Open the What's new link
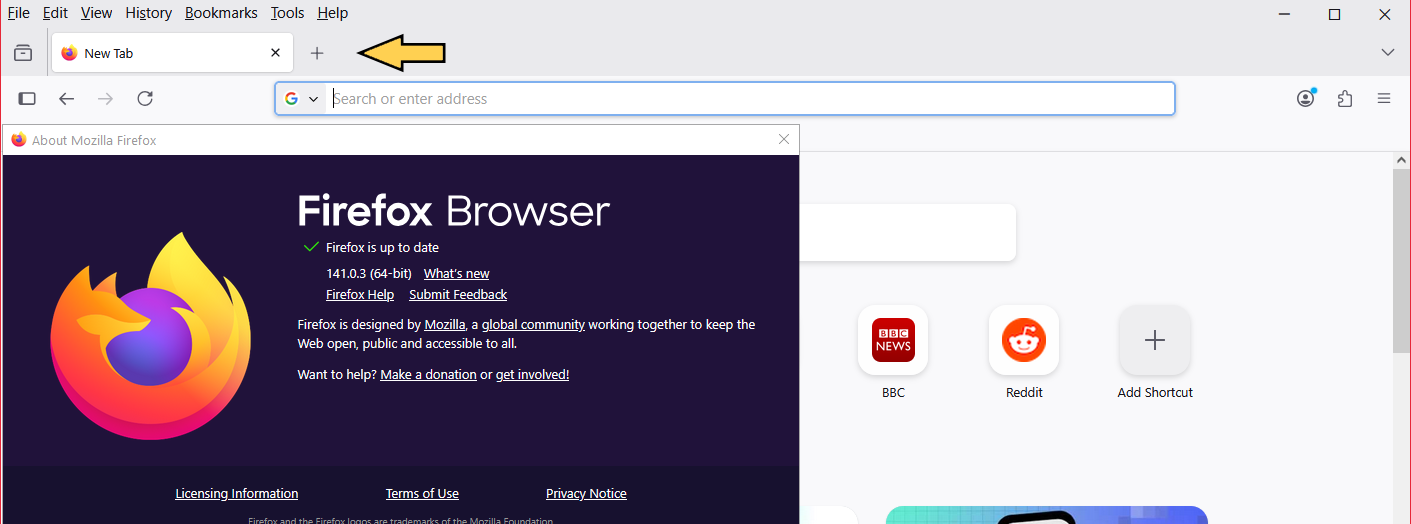Image resolution: width=1411 pixels, height=524 pixels. 456,273
